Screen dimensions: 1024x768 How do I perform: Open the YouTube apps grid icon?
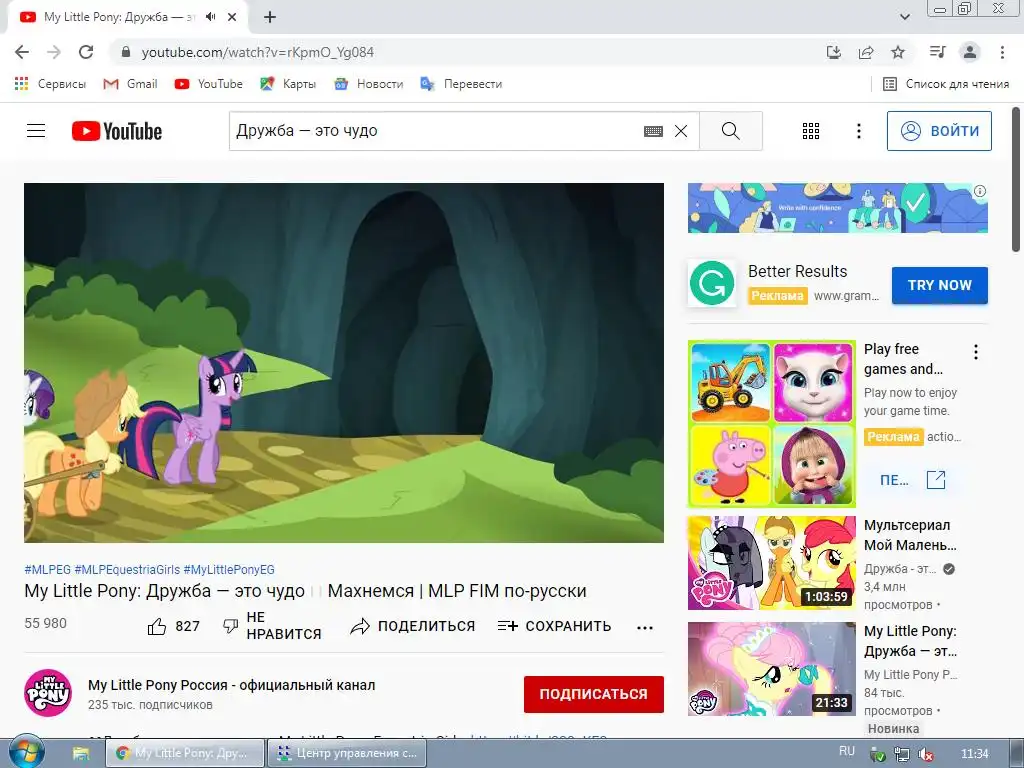tap(810, 131)
